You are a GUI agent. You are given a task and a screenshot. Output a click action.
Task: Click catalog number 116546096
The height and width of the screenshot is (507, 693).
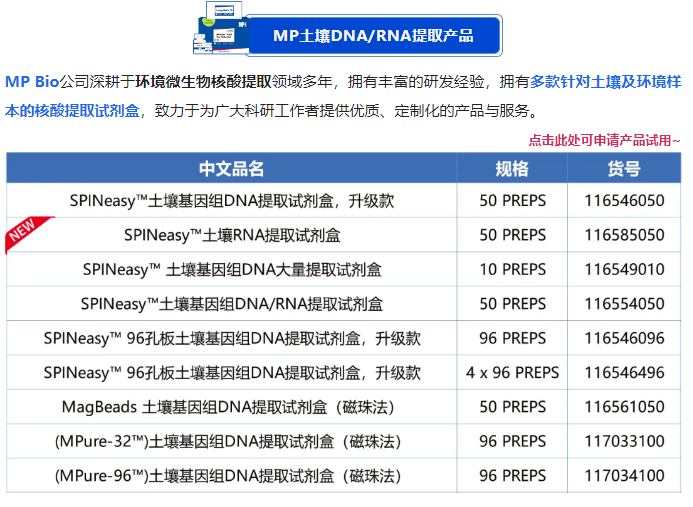[x=624, y=339]
